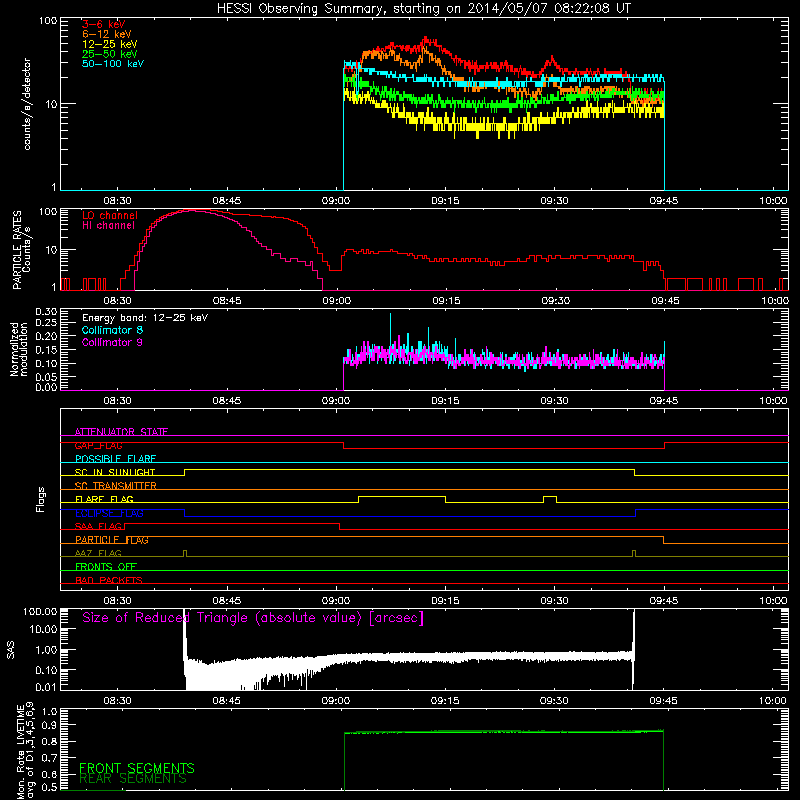Click the 100.00 y-axis value on SAS plot
Viewport: 800px width, 800px height.
tap(40, 612)
